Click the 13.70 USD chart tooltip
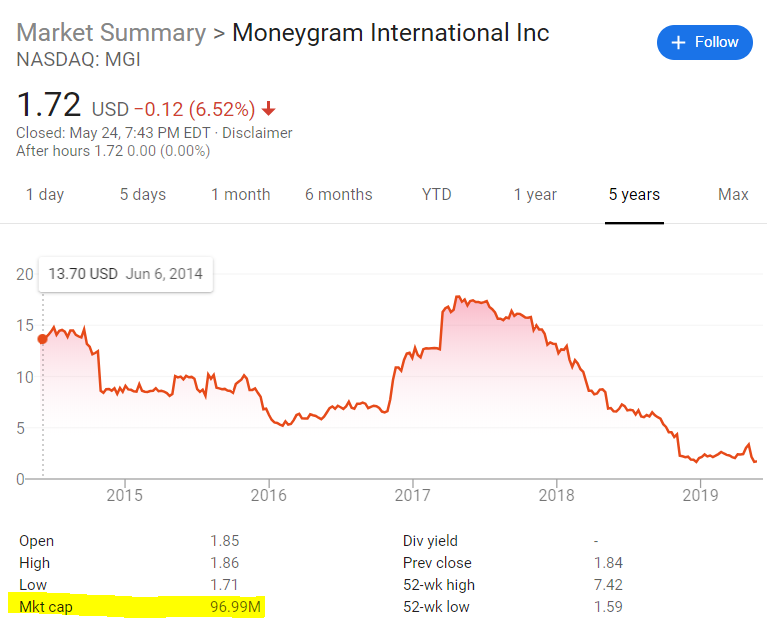Viewport: 767px width, 622px height. tap(125, 274)
